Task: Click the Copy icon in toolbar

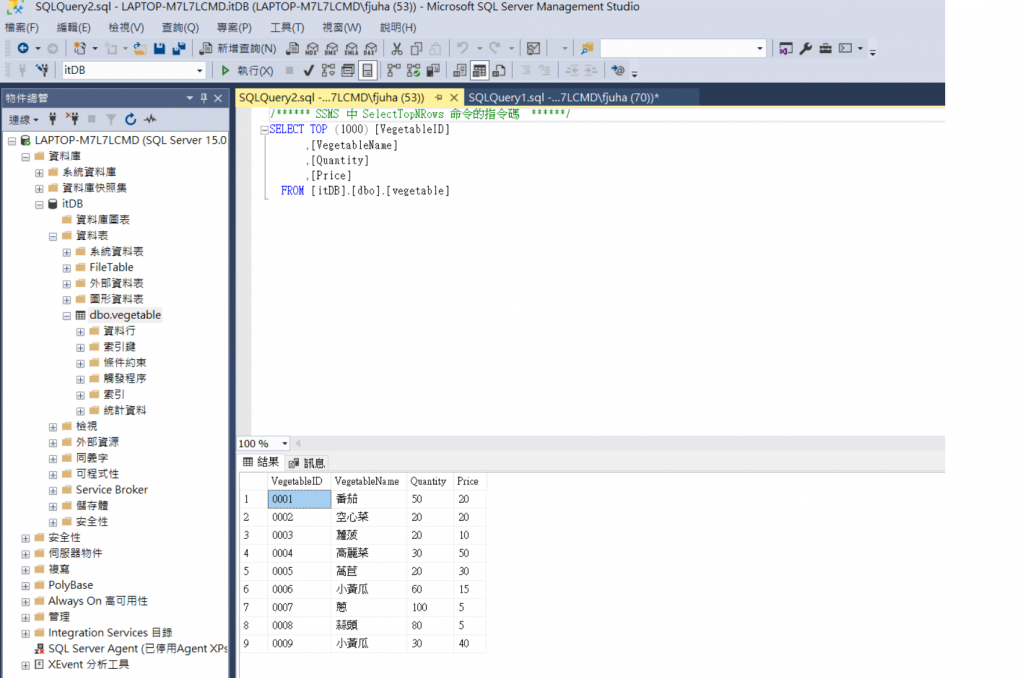Action: point(416,48)
